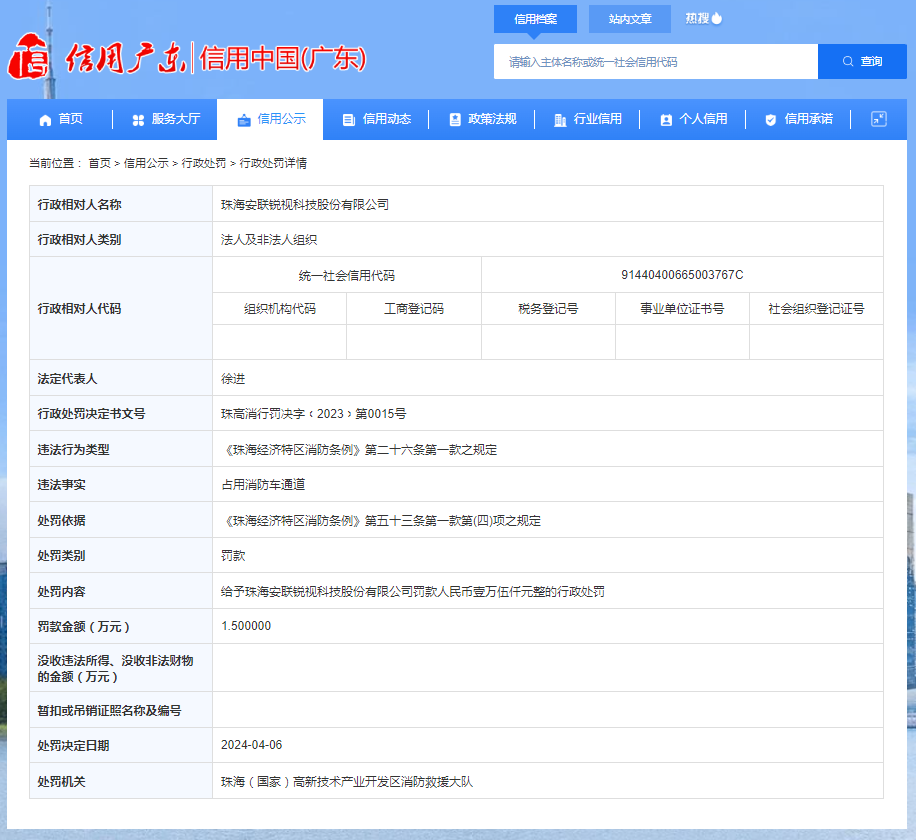Click the fine amount 1.500000
Screen dimensions: 916x840
point(246,626)
